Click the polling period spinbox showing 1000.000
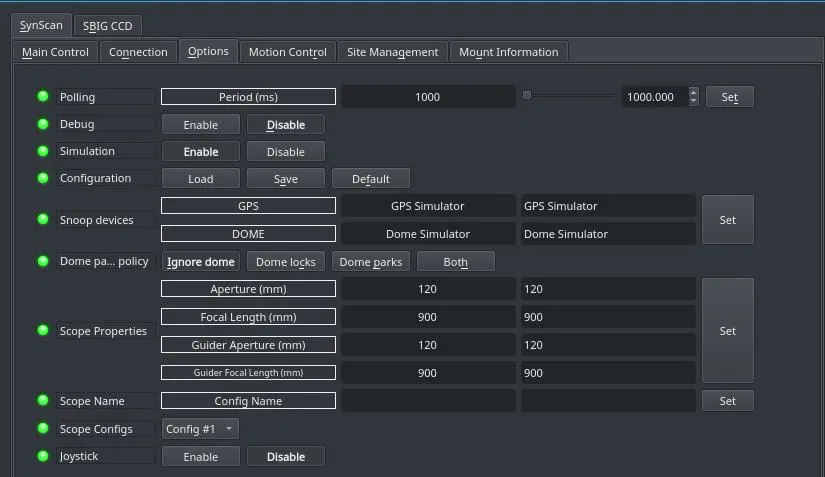 pos(655,97)
